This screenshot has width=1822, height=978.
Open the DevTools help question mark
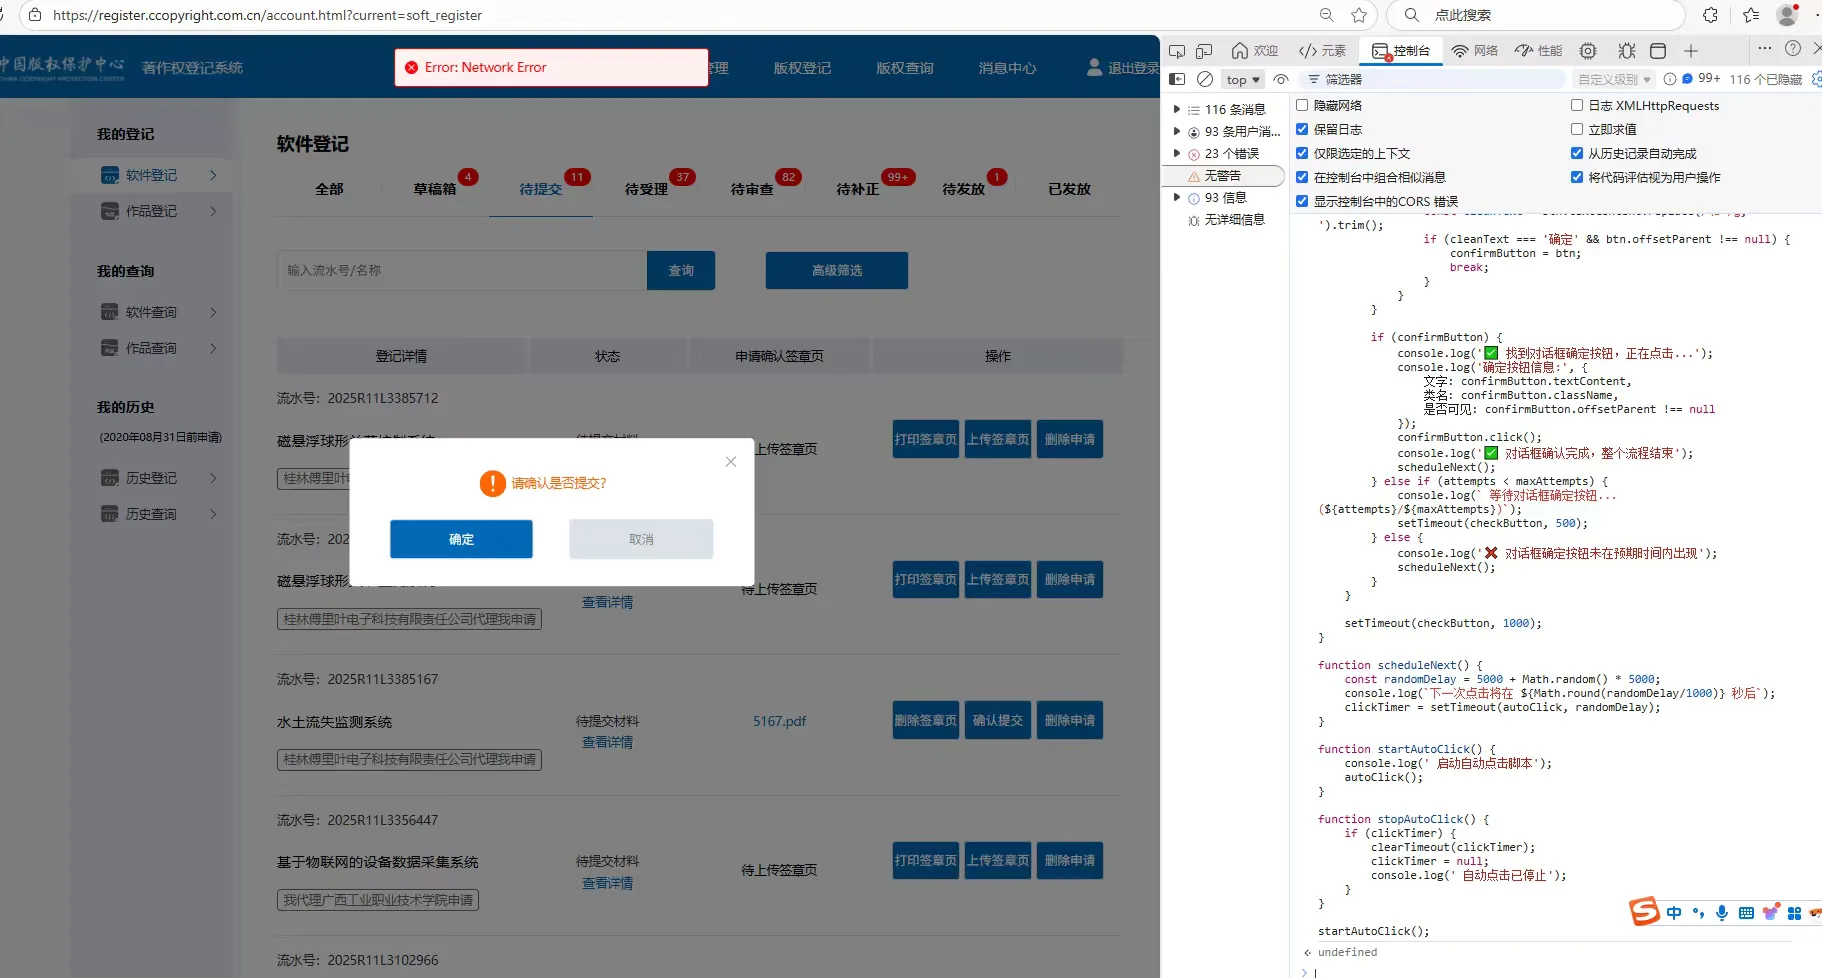pyautogui.click(x=1793, y=48)
